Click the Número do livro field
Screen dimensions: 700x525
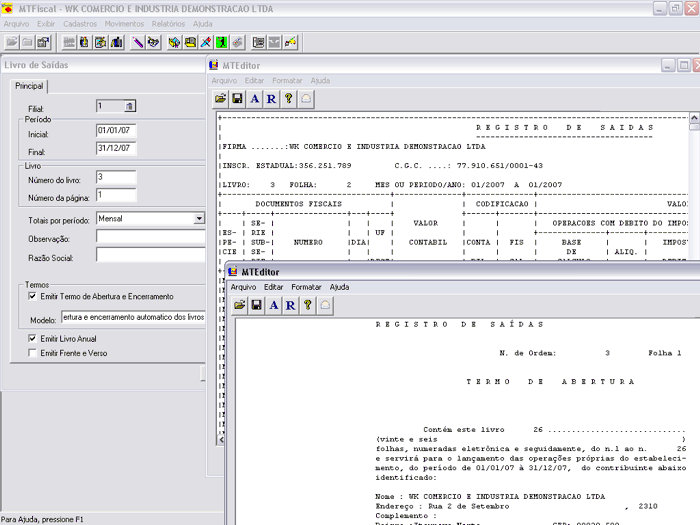point(116,178)
